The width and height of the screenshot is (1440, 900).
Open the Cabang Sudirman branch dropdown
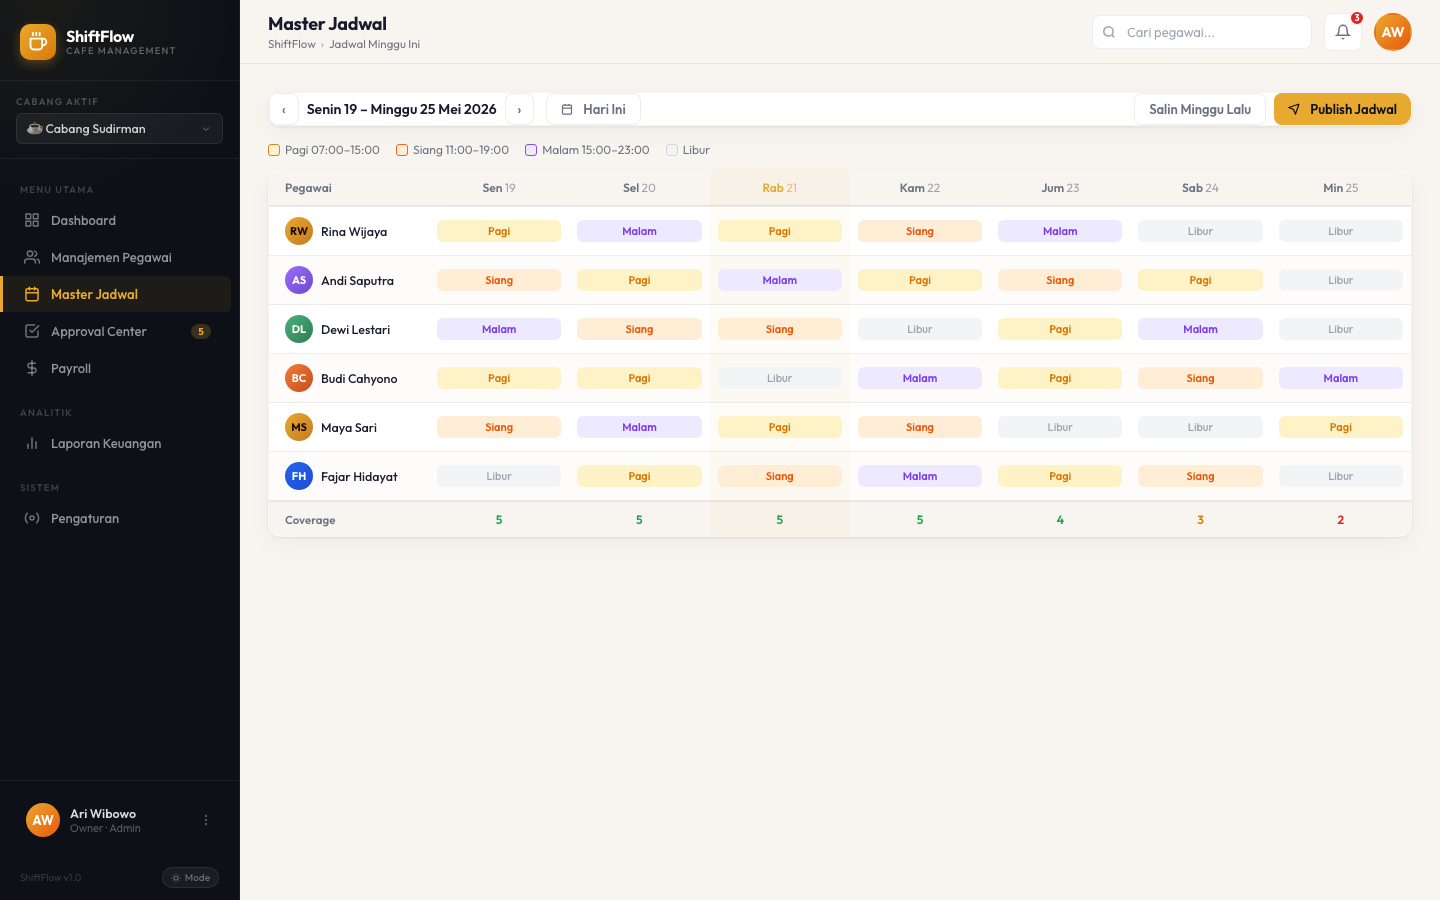click(119, 128)
